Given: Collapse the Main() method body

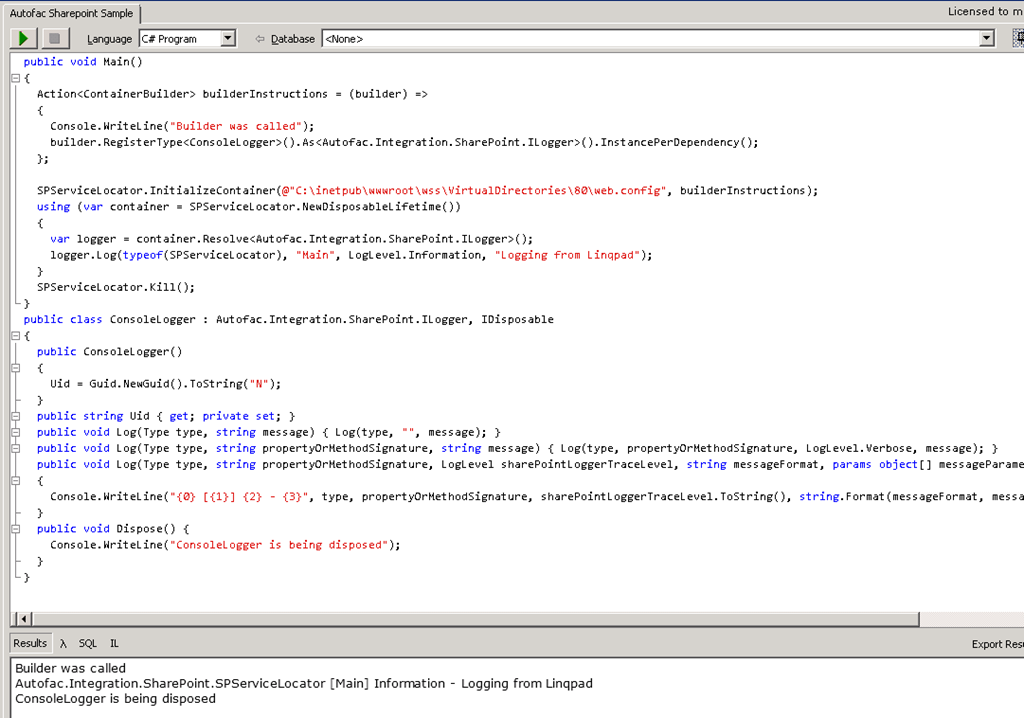Looking at the screenshot, I should coord(15,78).
